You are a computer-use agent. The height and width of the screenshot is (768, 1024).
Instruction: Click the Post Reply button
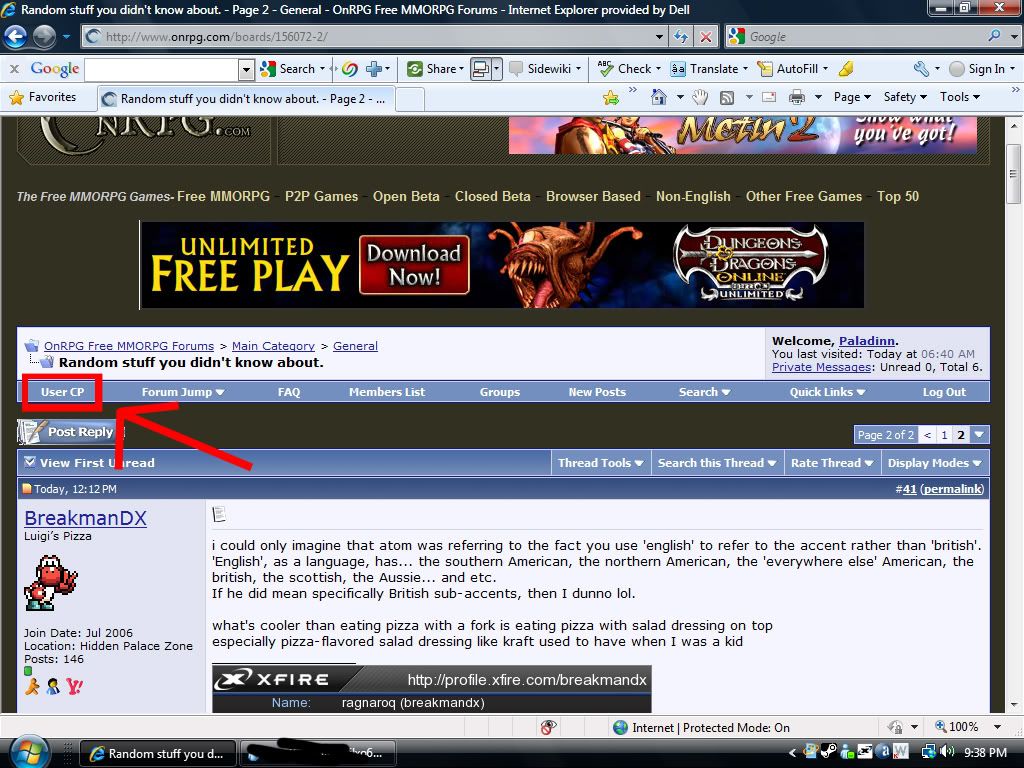68,432
